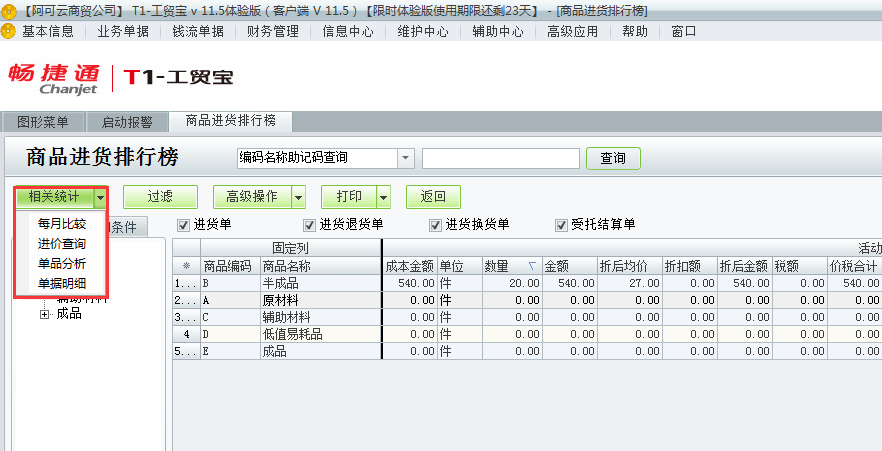Image resolution: width=882 pixels, height=451 pixels.
Task: Open the 窗口 menu
Action: 684,31
